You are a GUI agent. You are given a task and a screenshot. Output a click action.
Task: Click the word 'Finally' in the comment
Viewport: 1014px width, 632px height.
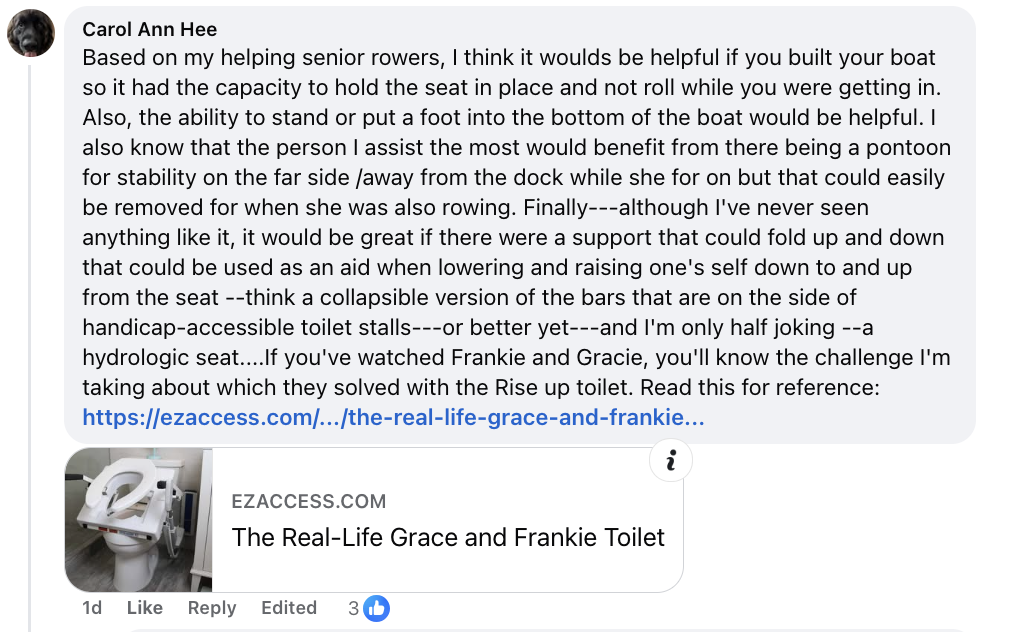coord(556,208)
